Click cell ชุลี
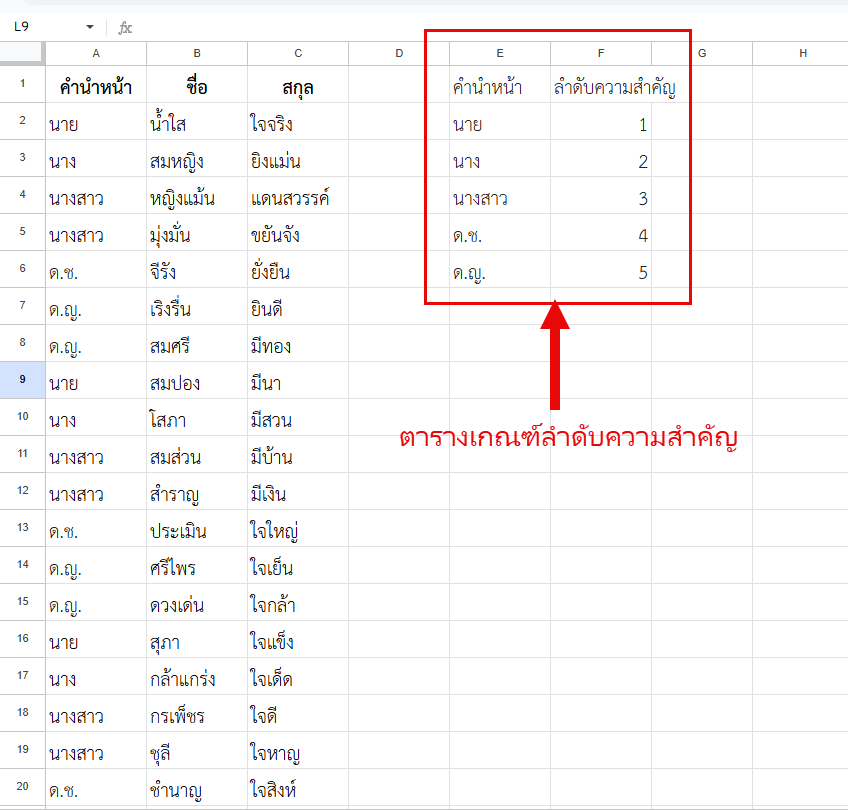The image size is (848, 810). coord(197,751)
